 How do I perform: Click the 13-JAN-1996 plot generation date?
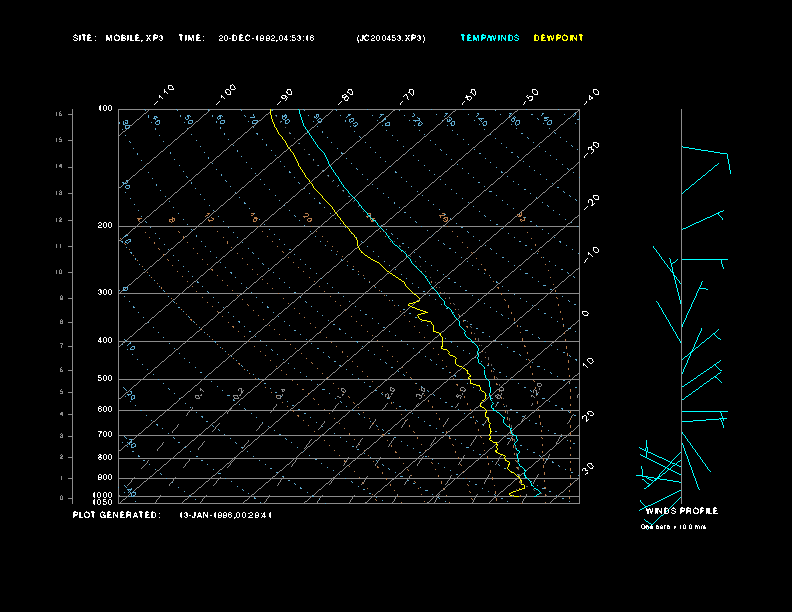click(225, 515)
